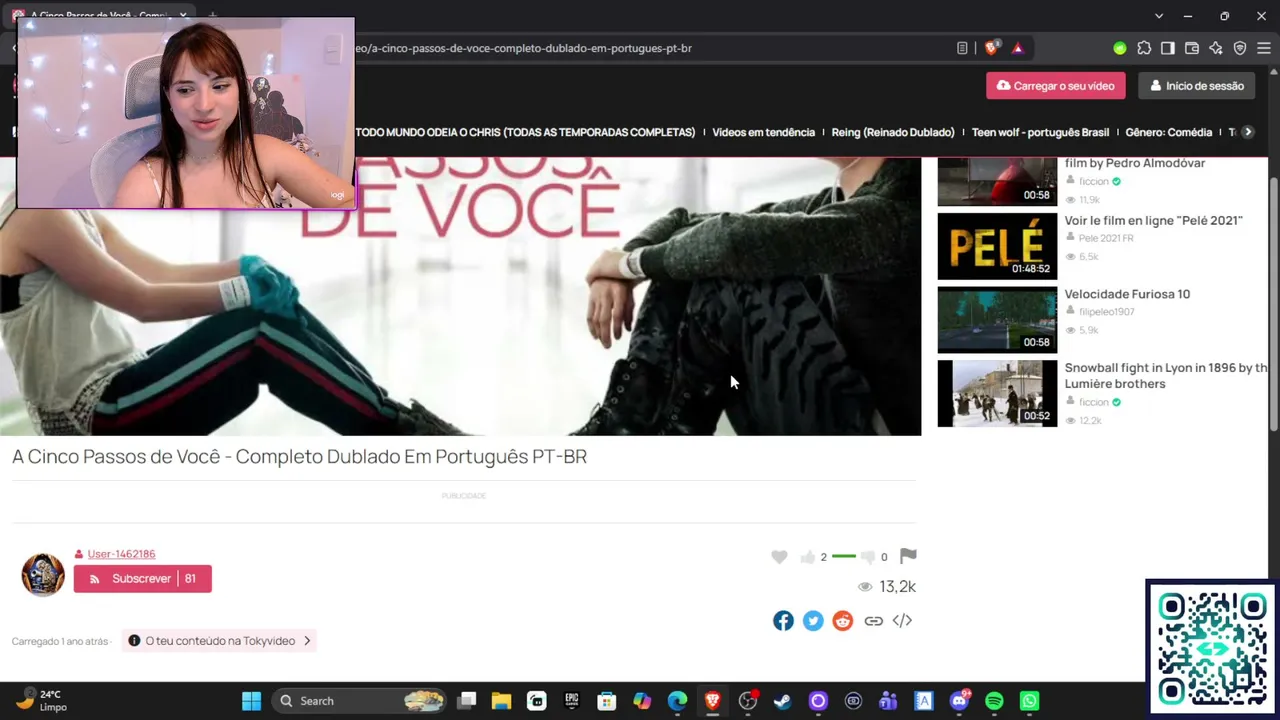The height and width of the screenshot is (720, 1280).
Task: Subscribe with the 'Subscrever' button
Action: 142,579
